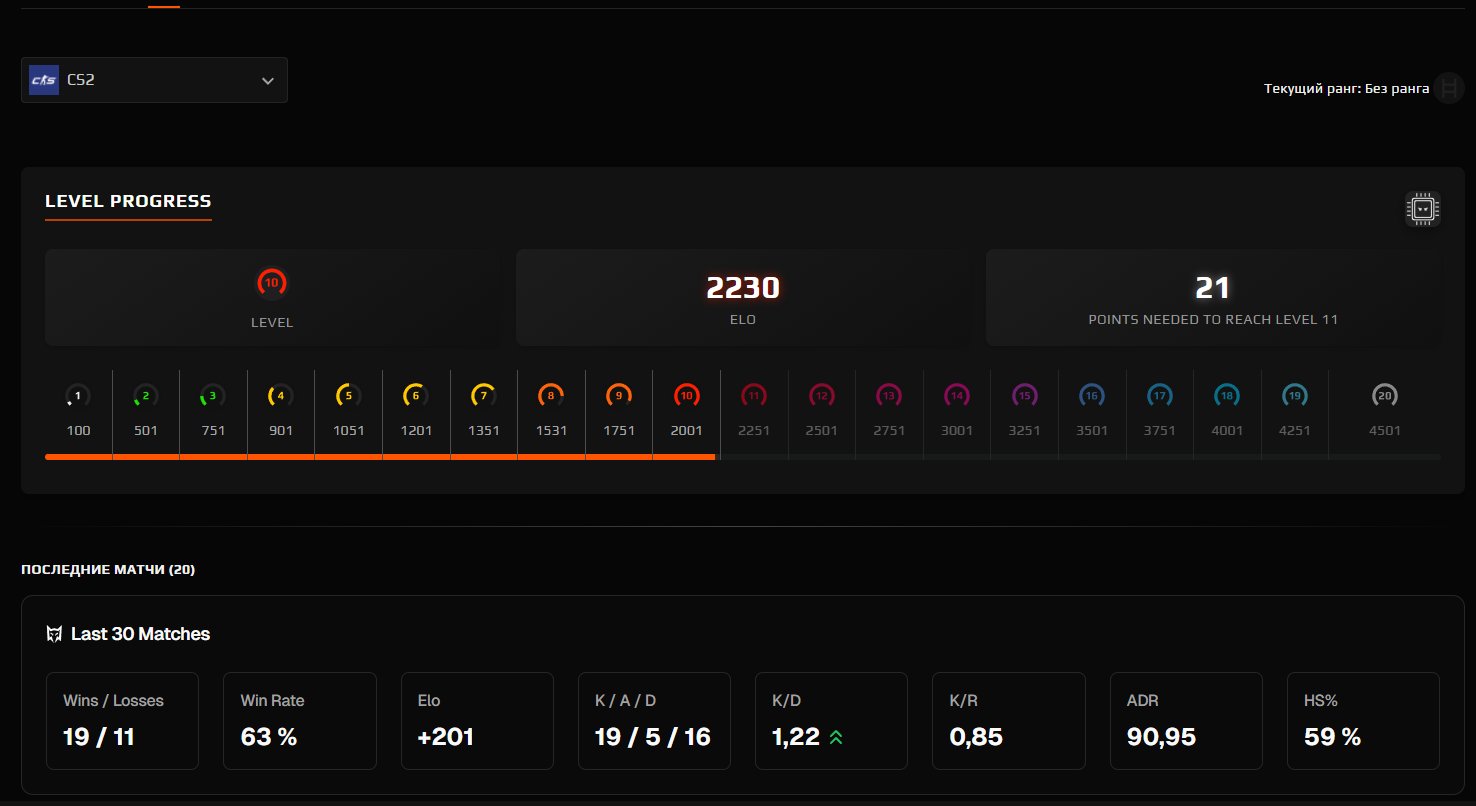Click the level 10 badge icon
1476x806 pixels.
pos(271,284)
